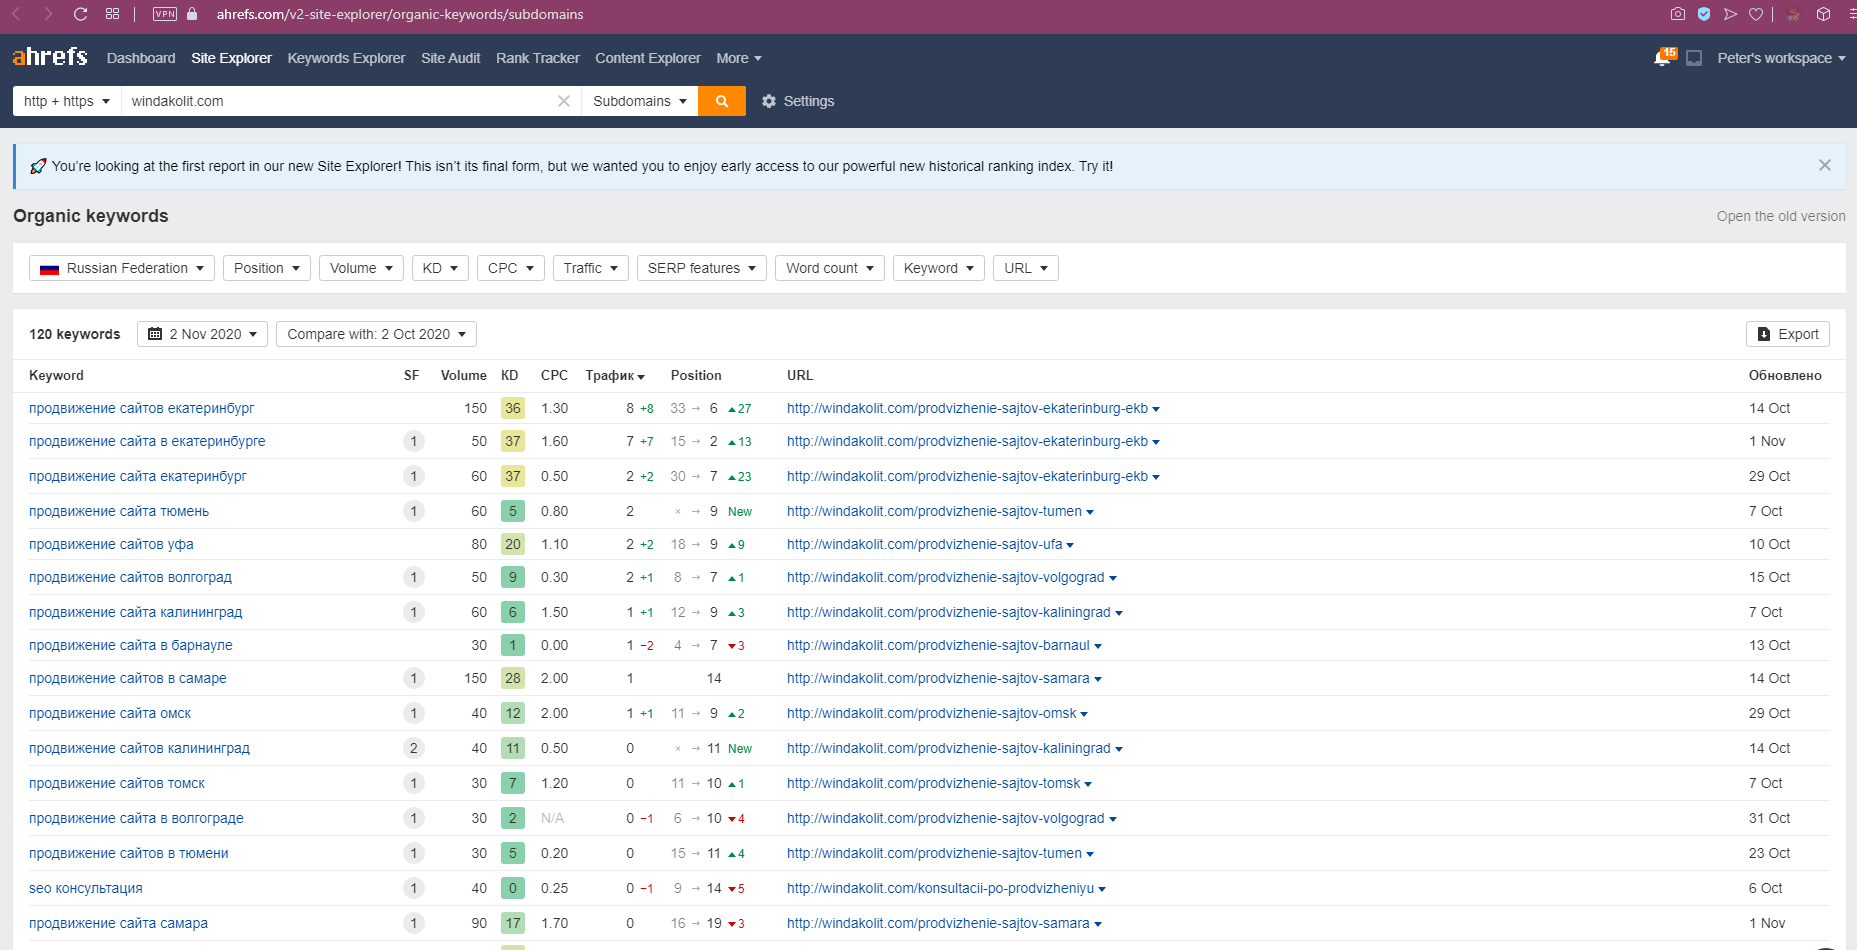The width and height of the screenshot is (1857, 950).
Task: Click SF badge for продвижение сайтов калининград
Action: pos(413,748)
